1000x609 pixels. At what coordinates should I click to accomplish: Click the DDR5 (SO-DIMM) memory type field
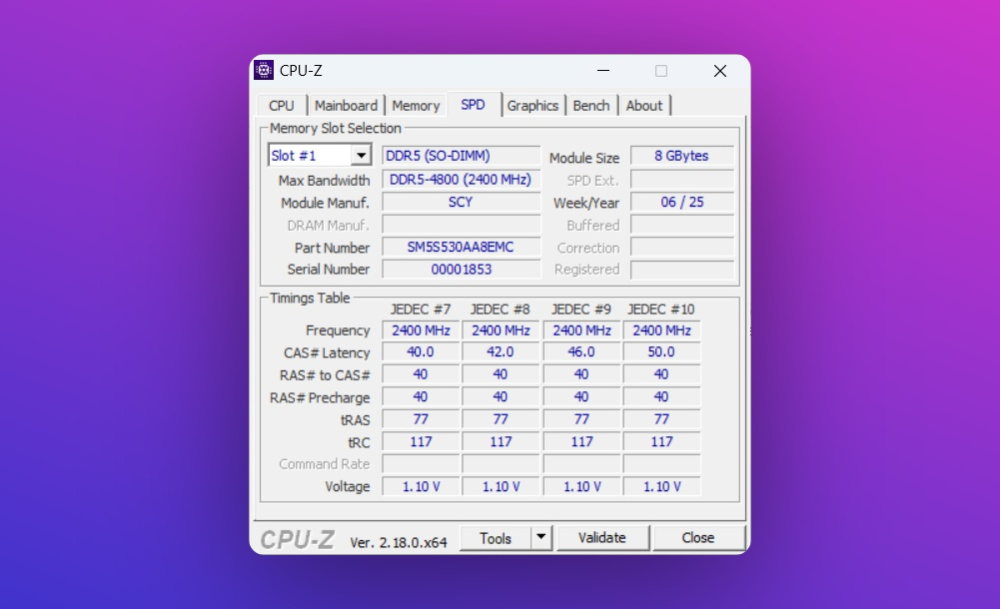point(461,156)
